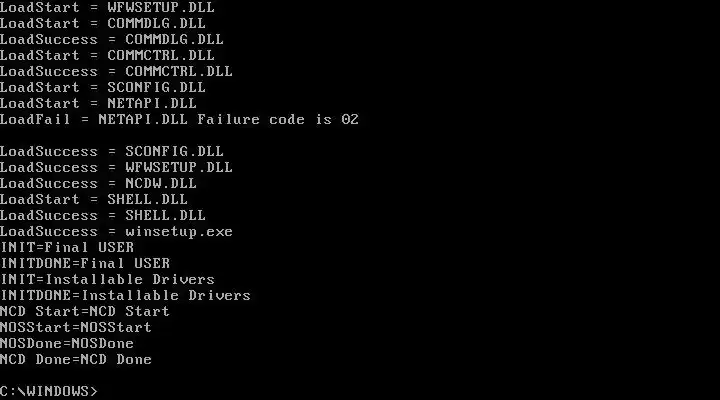
Task: Click the text 'Failure code is 02'
Action: 278,119
